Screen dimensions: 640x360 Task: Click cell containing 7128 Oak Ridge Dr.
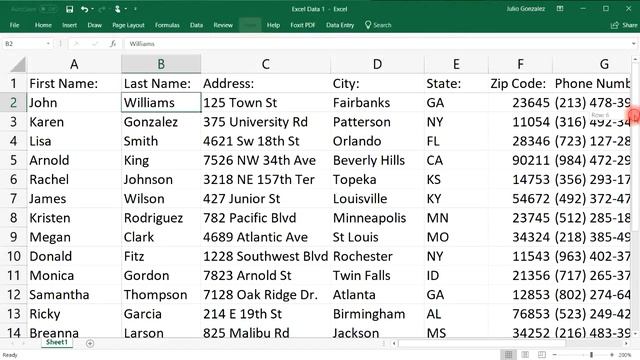click(x=265, y=295)
